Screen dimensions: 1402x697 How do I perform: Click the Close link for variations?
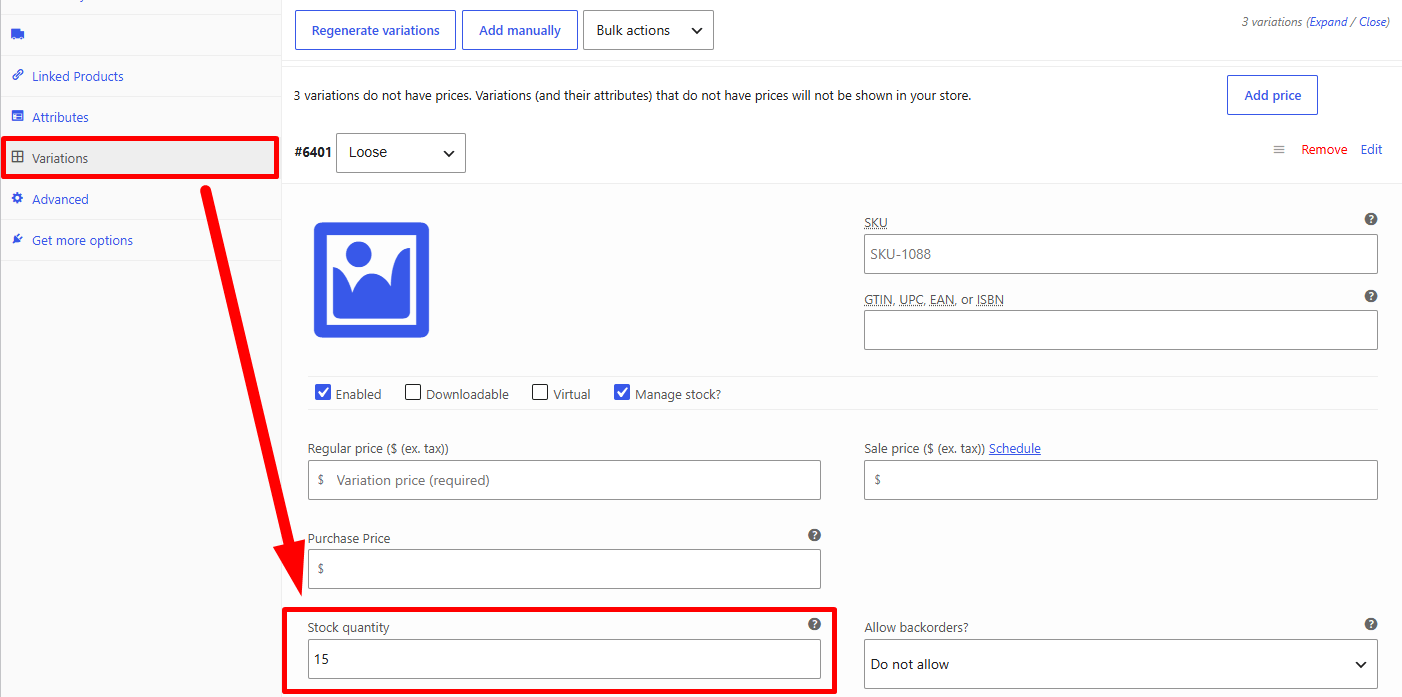click(x=1372, y=22)
